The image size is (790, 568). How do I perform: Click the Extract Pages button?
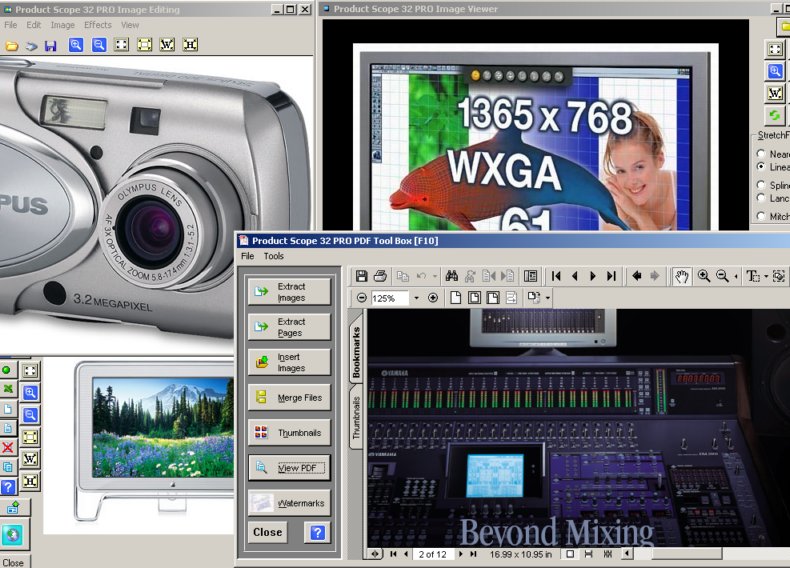289,327
